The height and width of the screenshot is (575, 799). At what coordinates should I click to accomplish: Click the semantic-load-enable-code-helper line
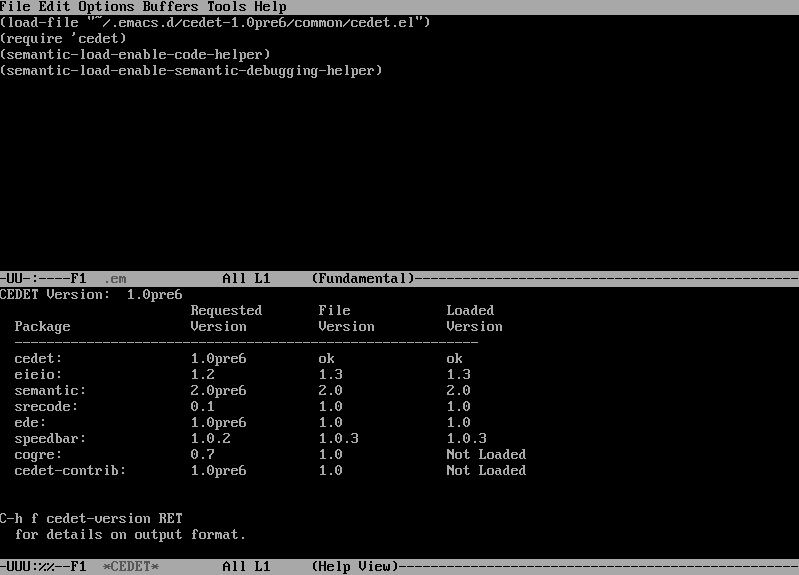tap(135, 55)
